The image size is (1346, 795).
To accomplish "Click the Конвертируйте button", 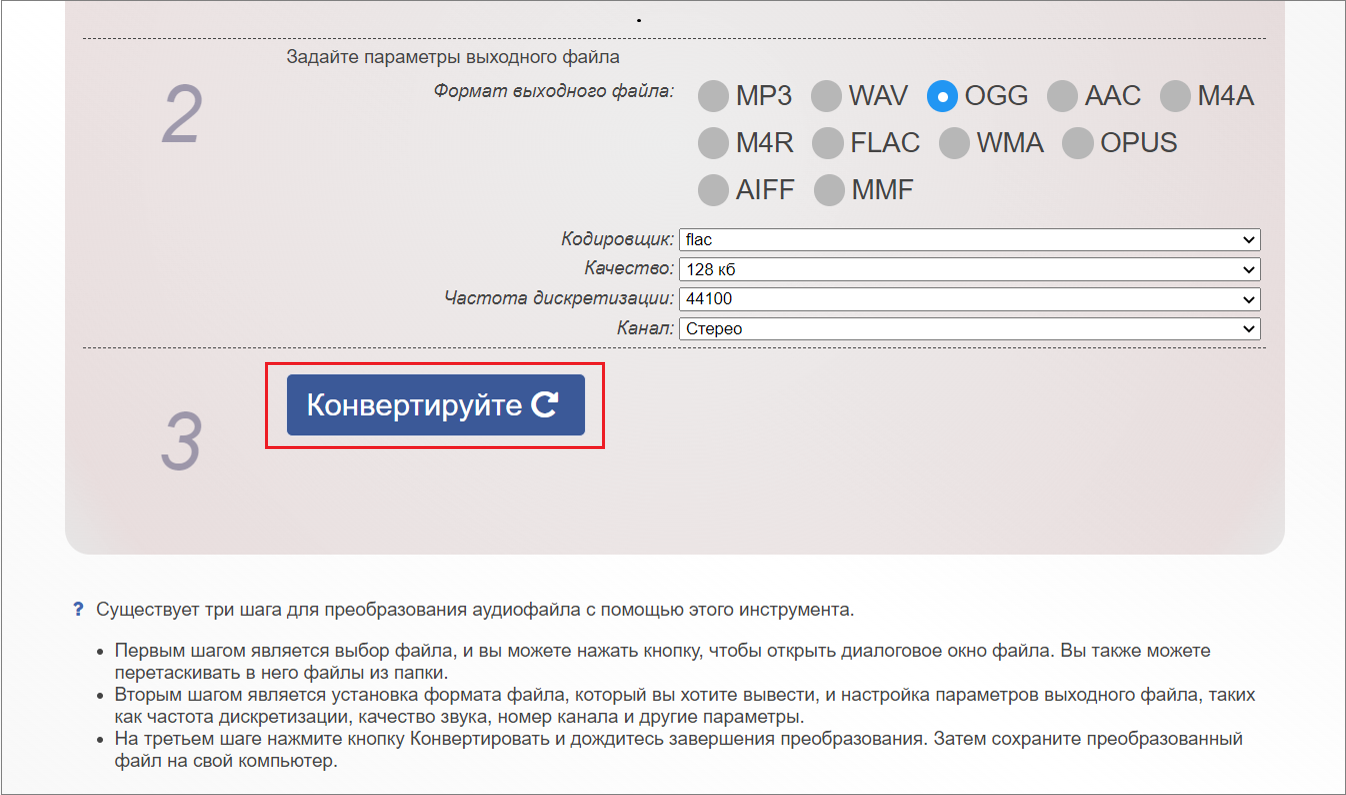I will coord(435,405).
